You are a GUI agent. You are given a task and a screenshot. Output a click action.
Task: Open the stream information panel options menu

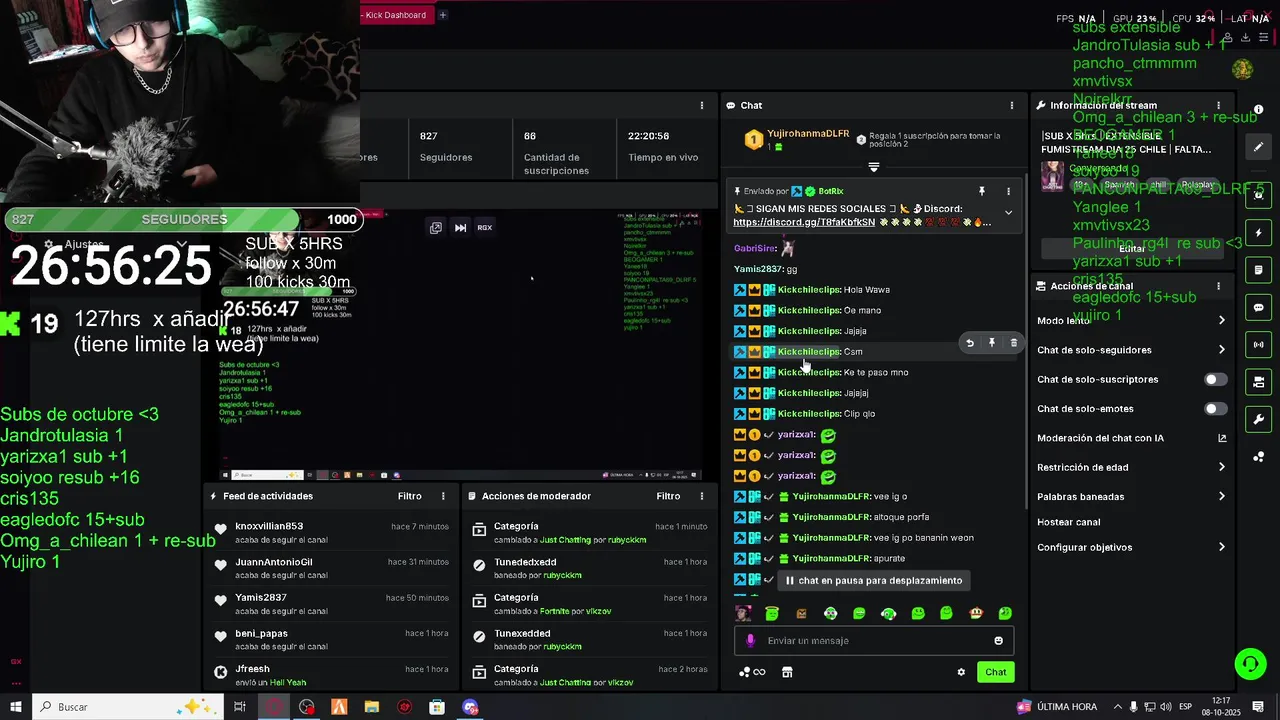[x=1218, y=105]
